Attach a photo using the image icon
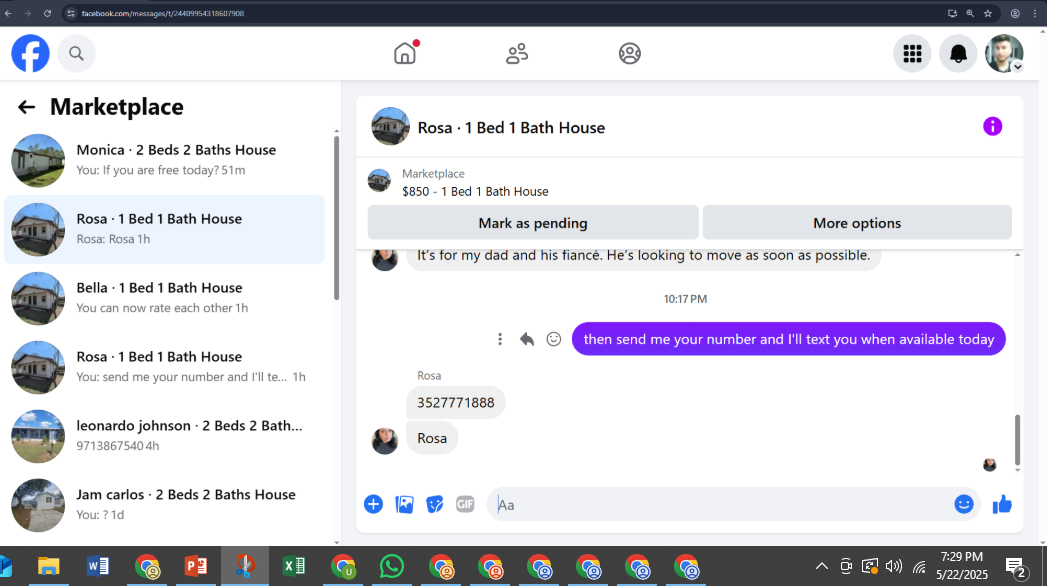The width and height of the screenshot is (1047, 586). click(x=405, y=505)
